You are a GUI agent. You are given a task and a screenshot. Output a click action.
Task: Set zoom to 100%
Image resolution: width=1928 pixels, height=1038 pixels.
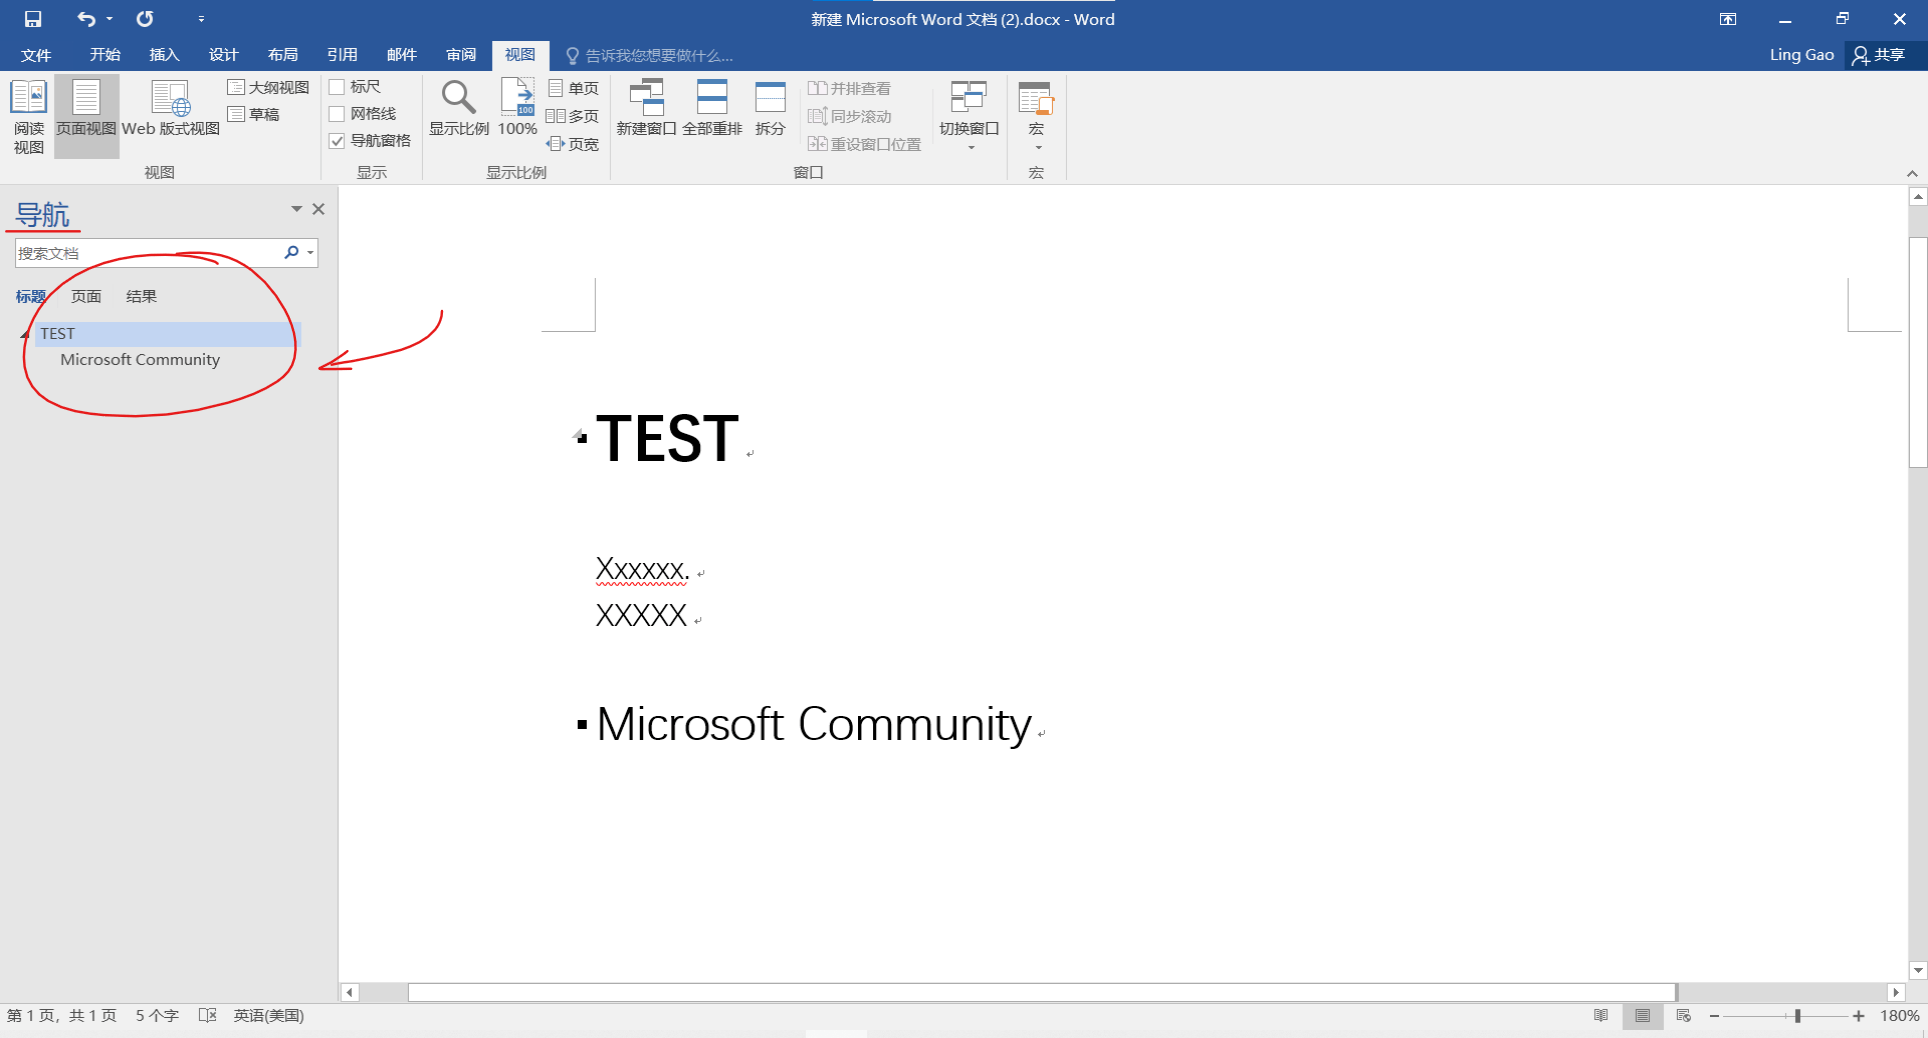point(518,109)
